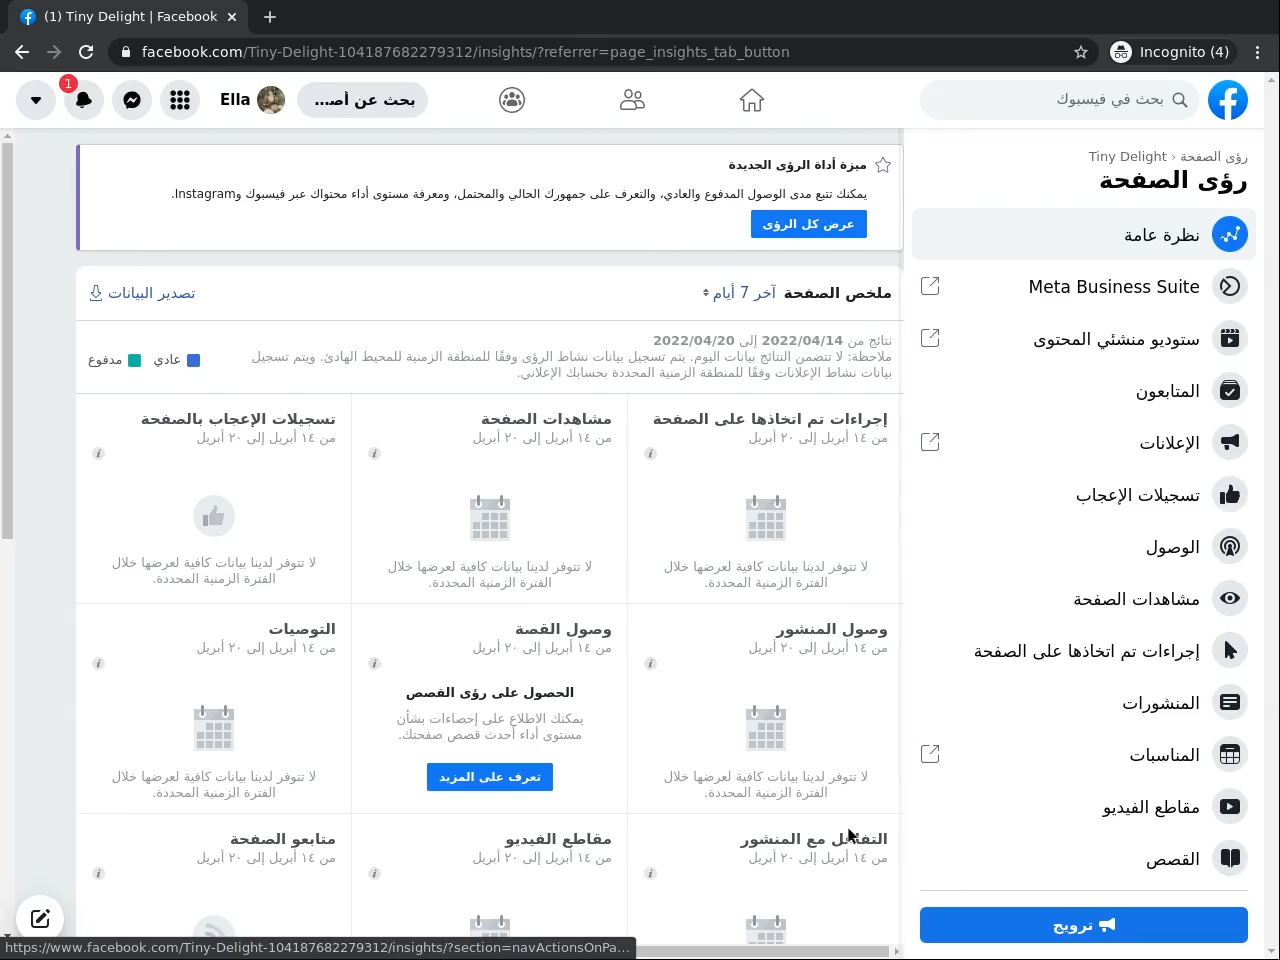Click the Tiny Delight breadcrumb link
Image resolution: width=1280 pixels, height=960 pixels.
tap(1127, 156)
